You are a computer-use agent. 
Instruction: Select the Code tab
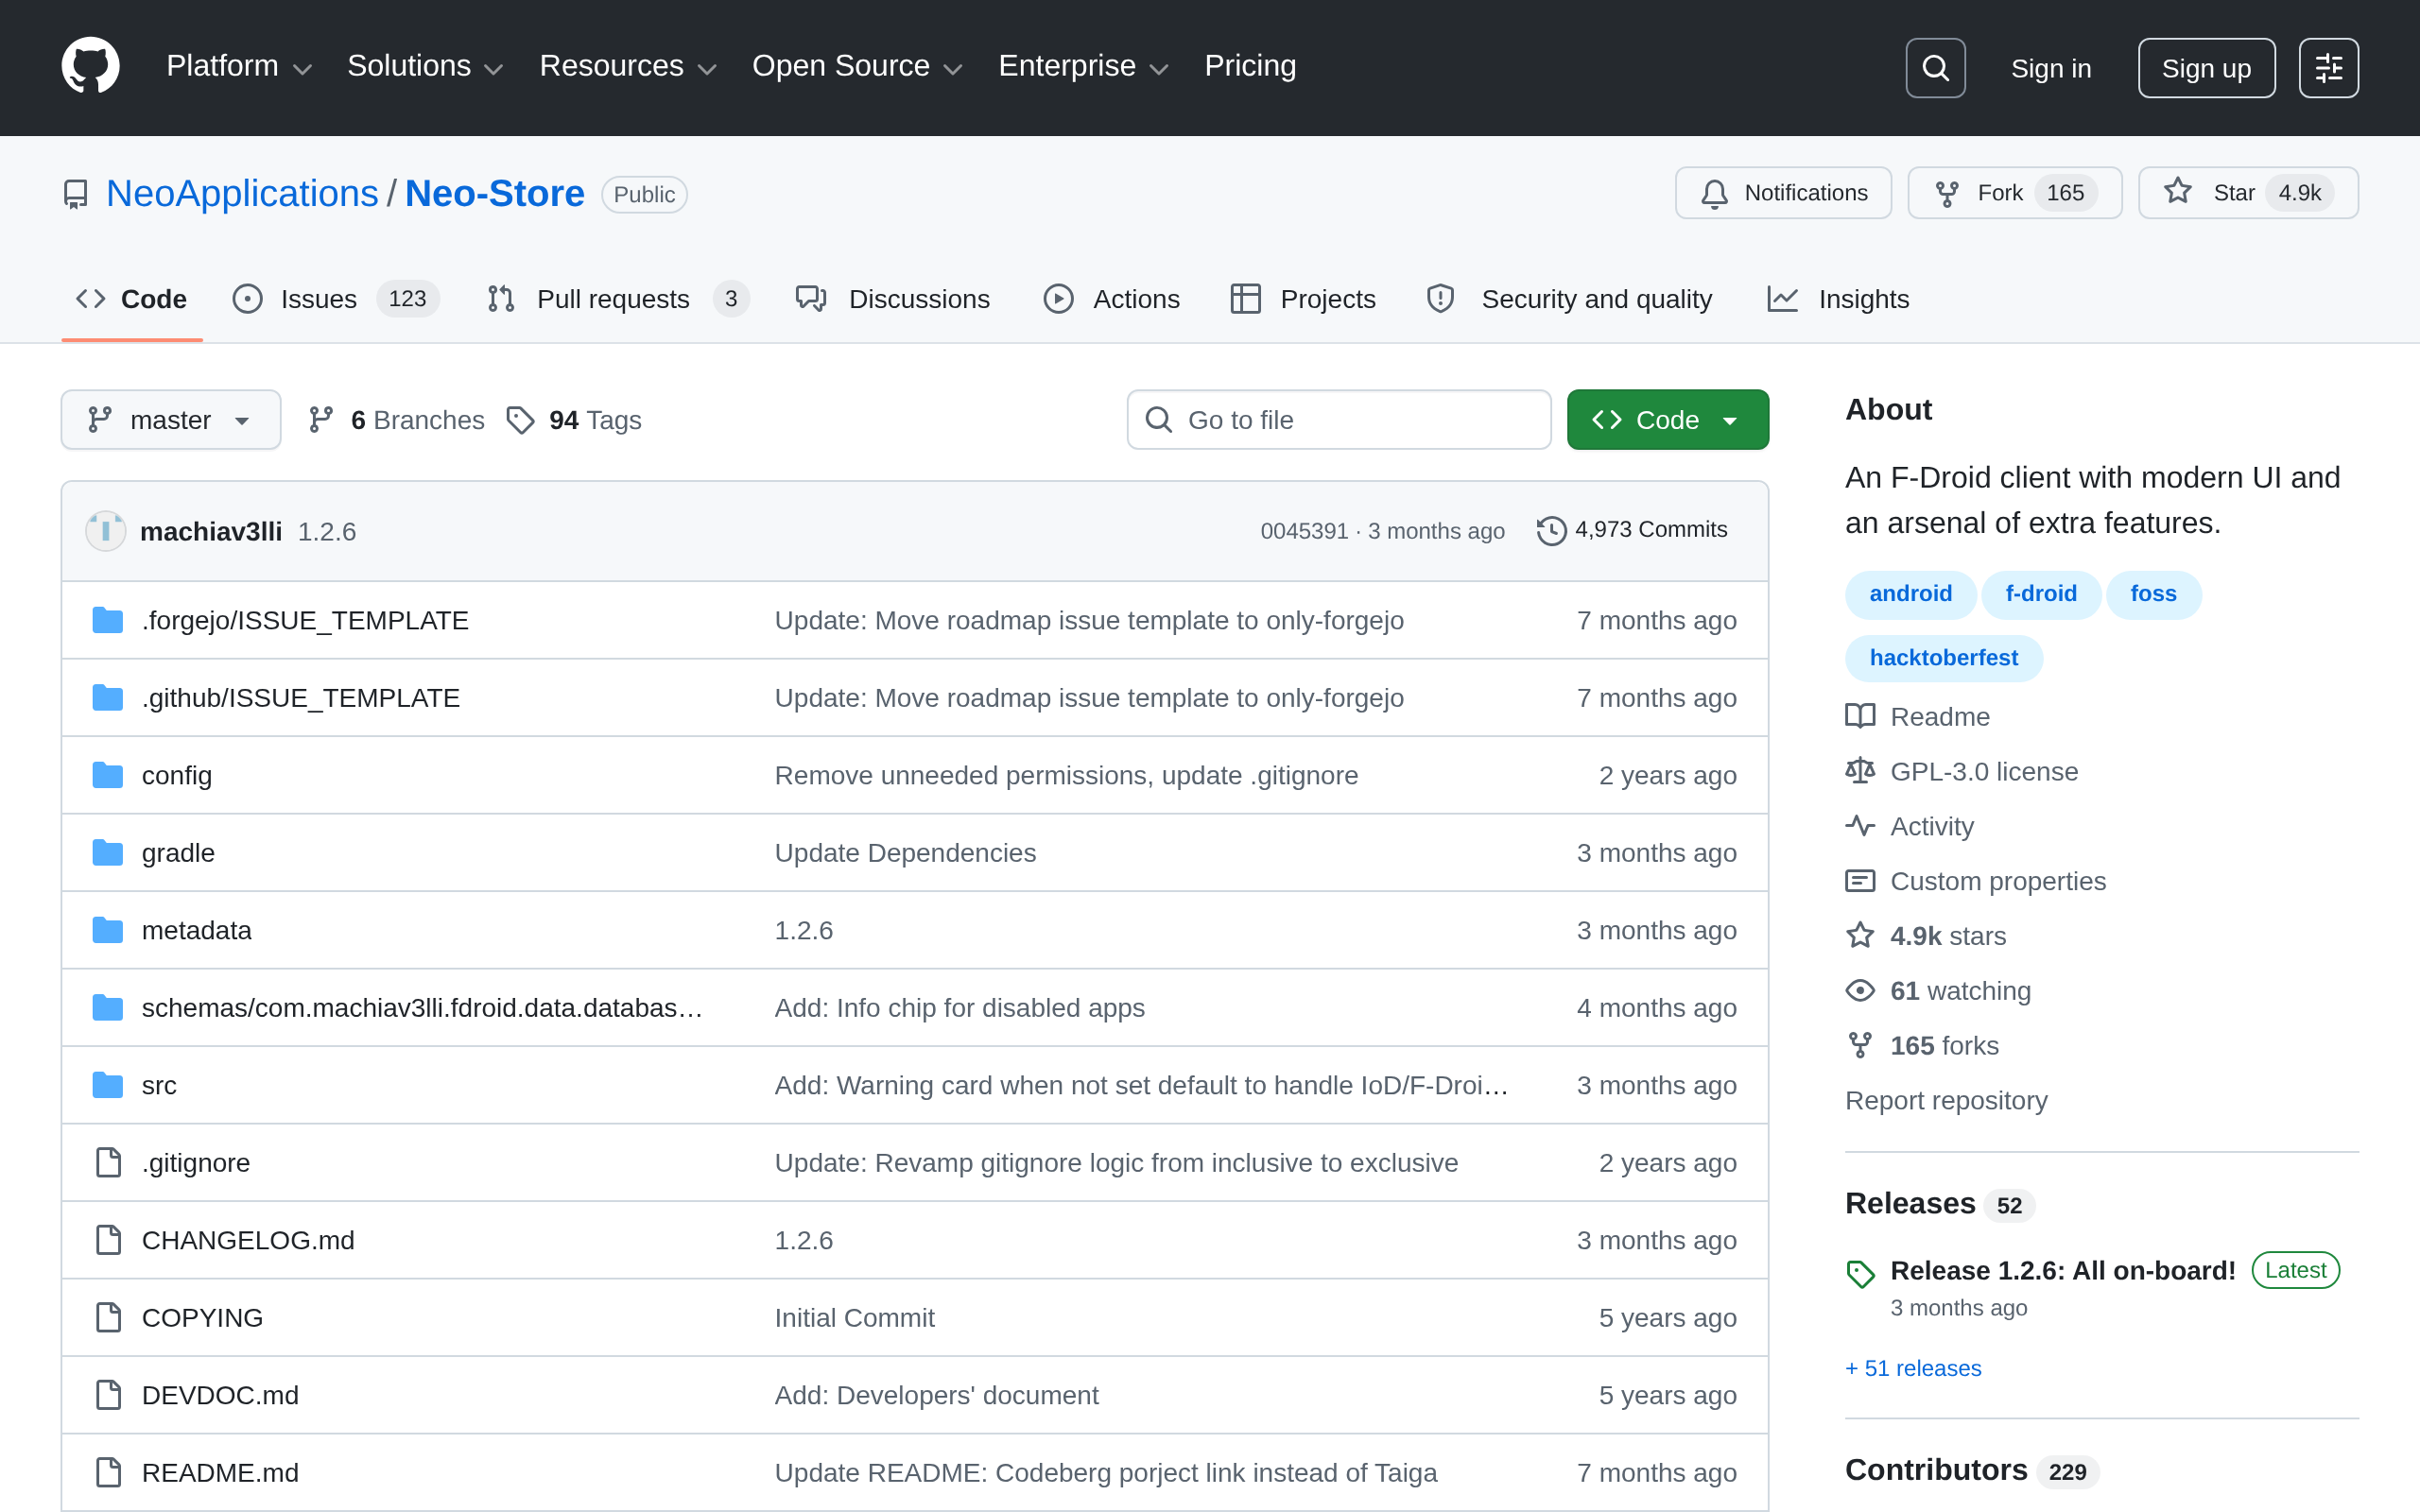point(132,299)
